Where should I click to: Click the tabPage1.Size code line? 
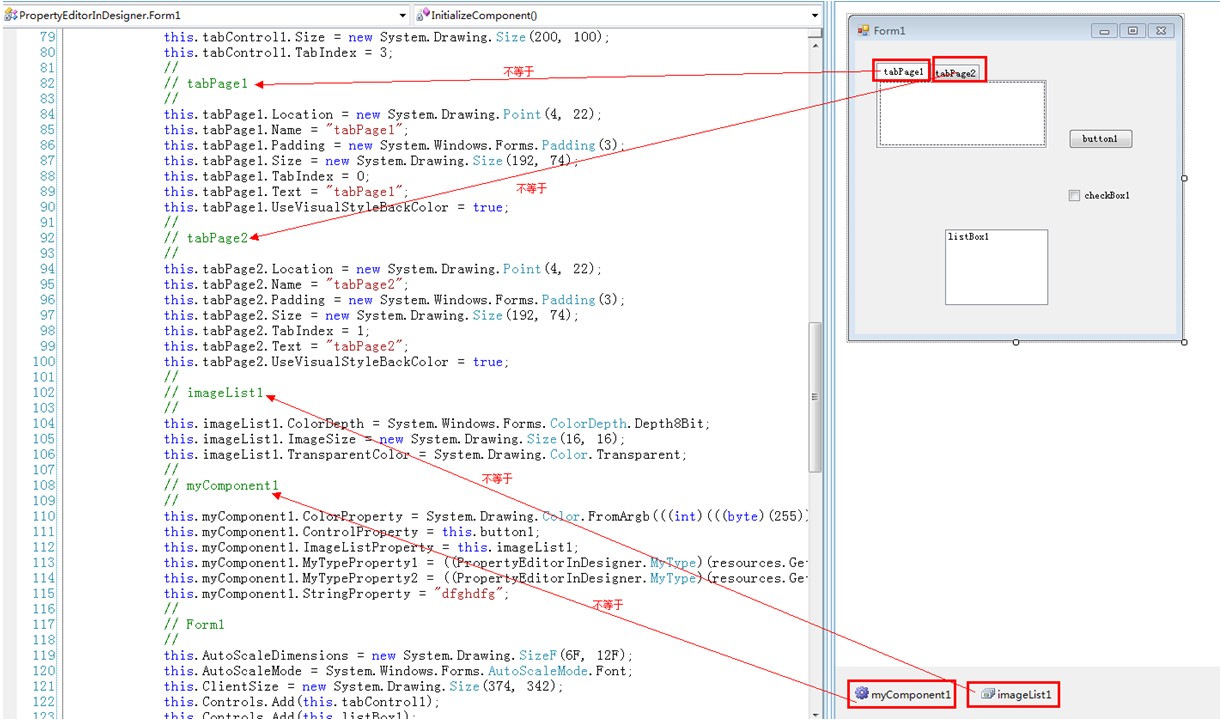[x=372, y=161]
